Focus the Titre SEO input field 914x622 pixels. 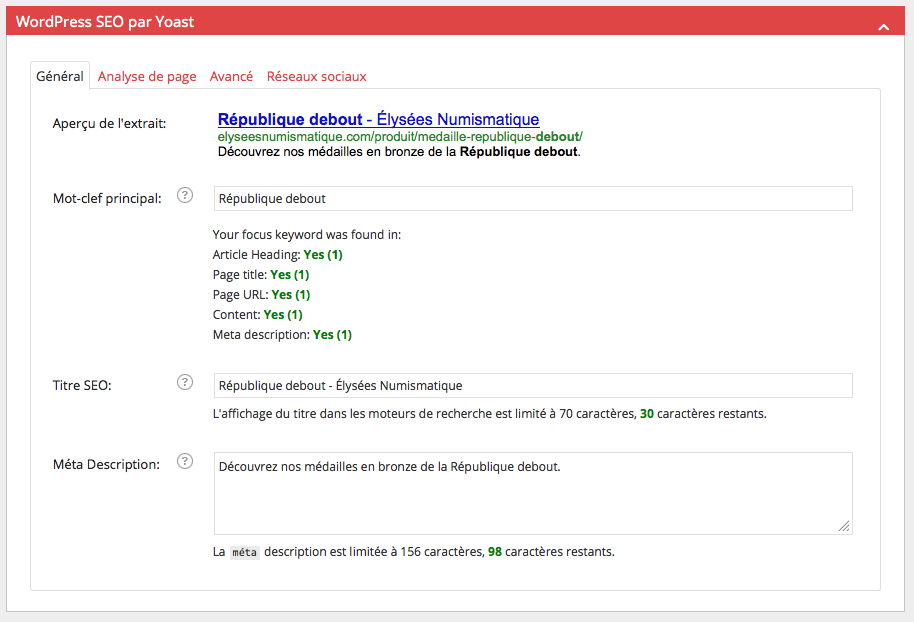[x=533, y=385]
